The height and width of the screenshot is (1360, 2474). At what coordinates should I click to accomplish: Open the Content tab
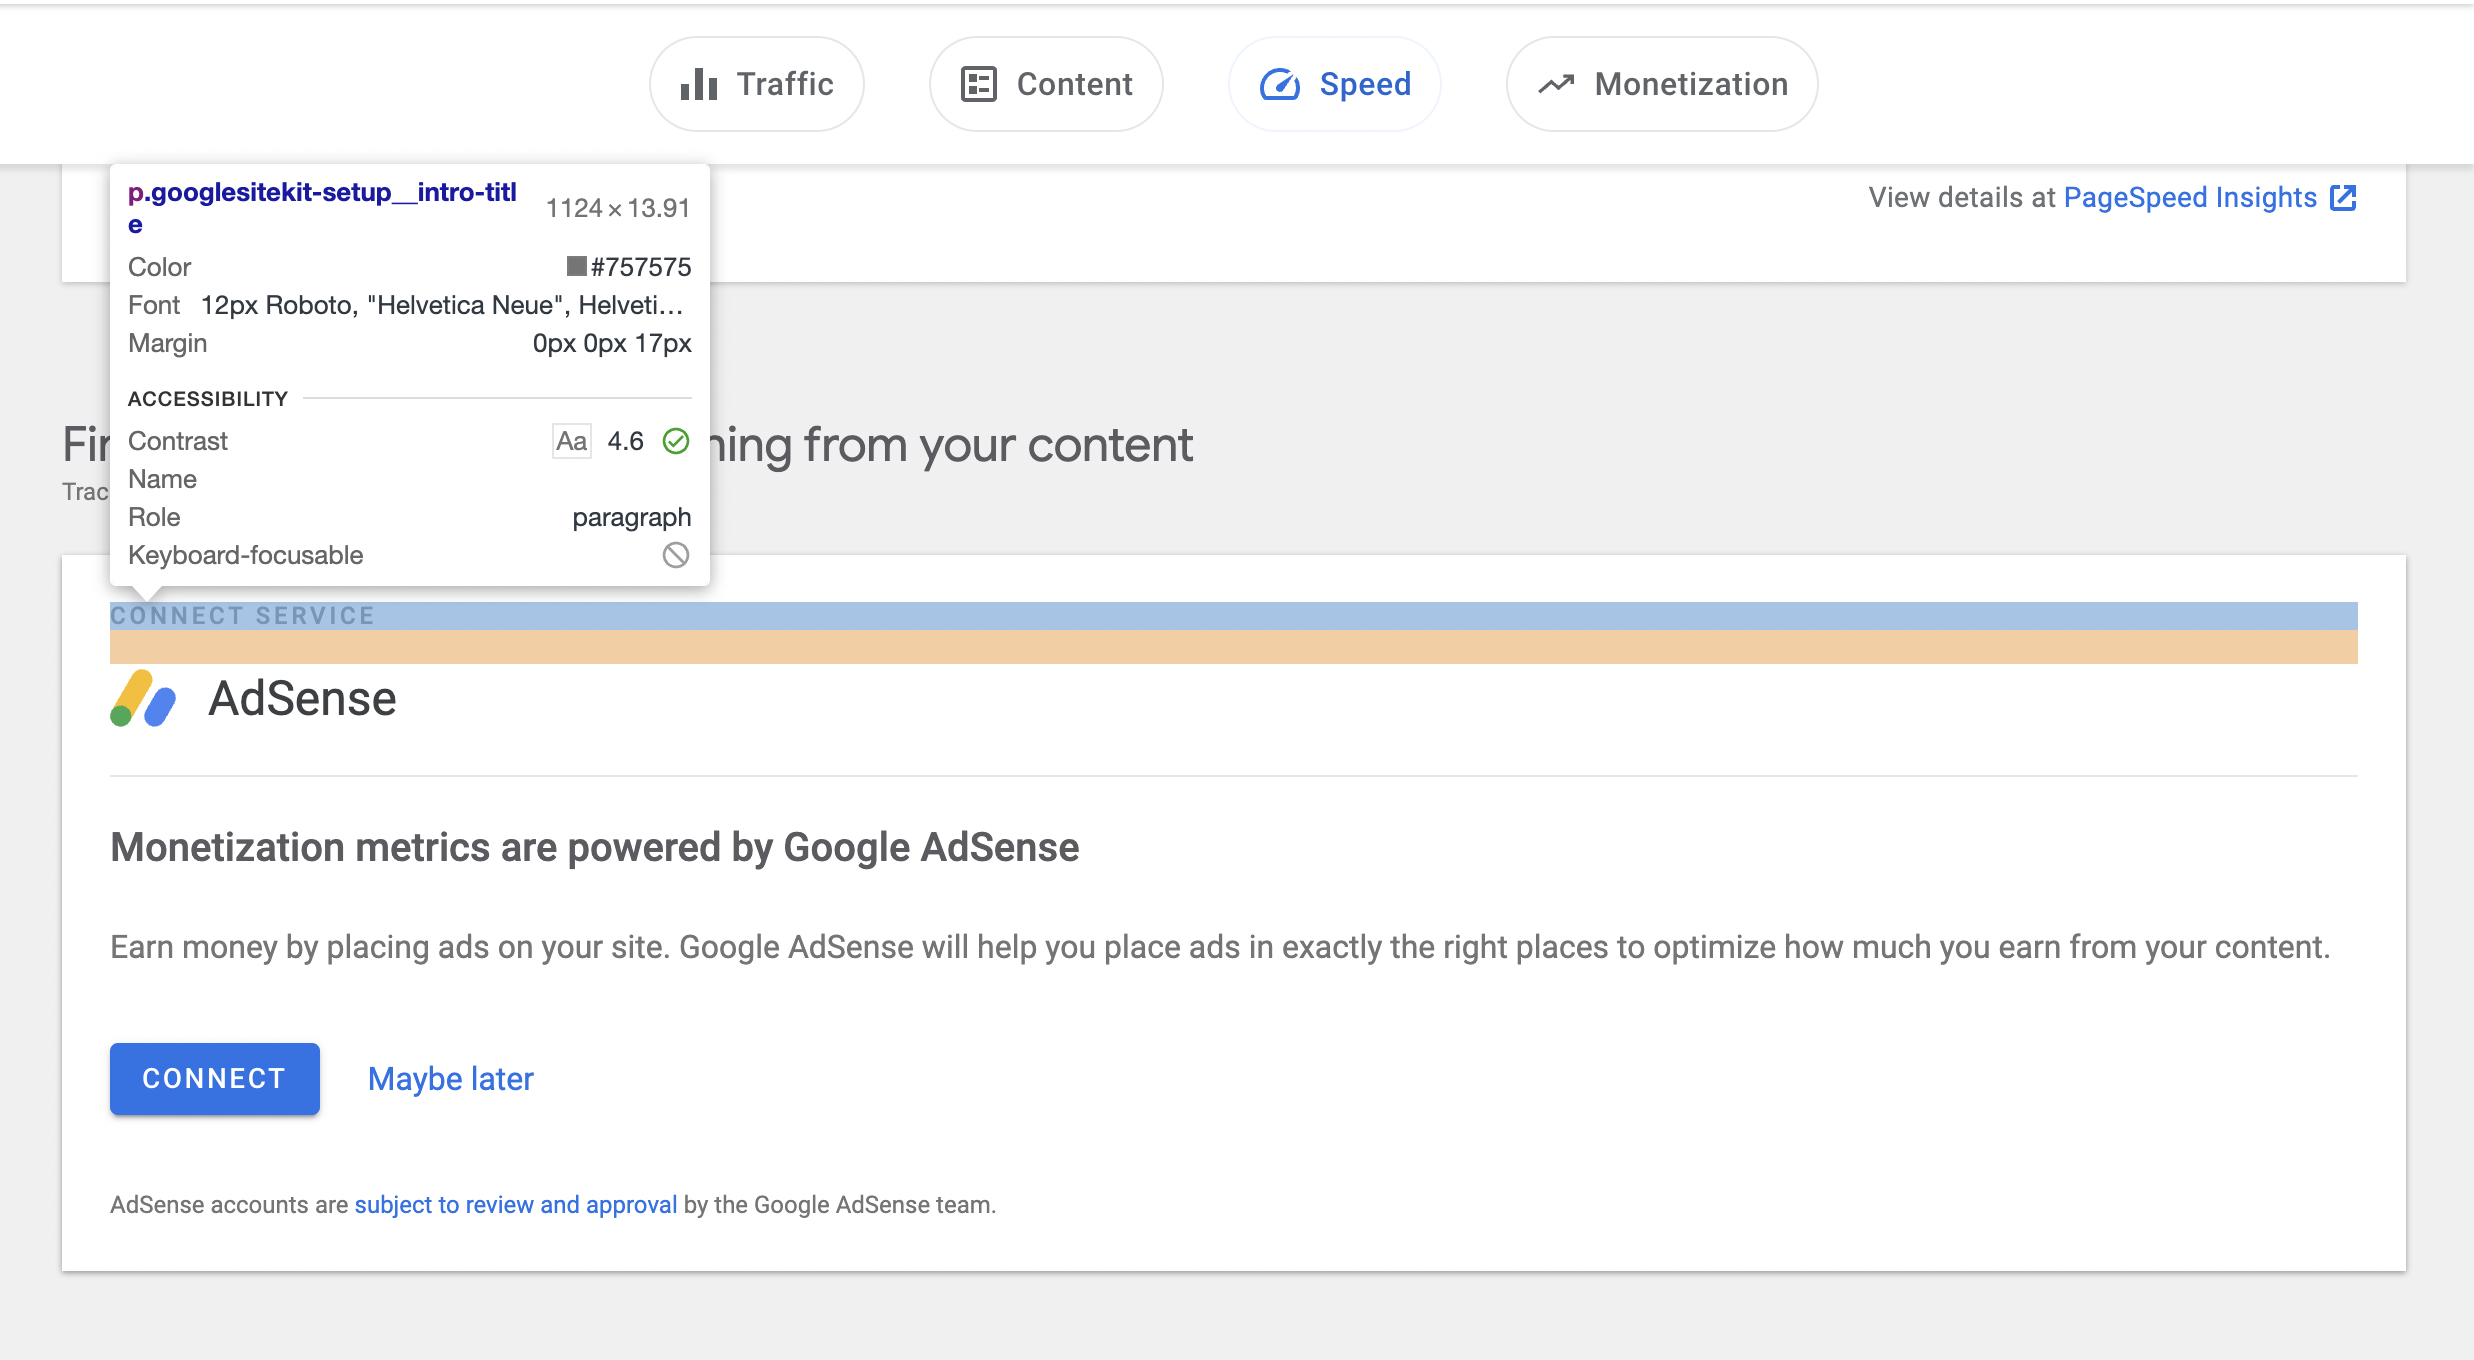coord(1074,84)
